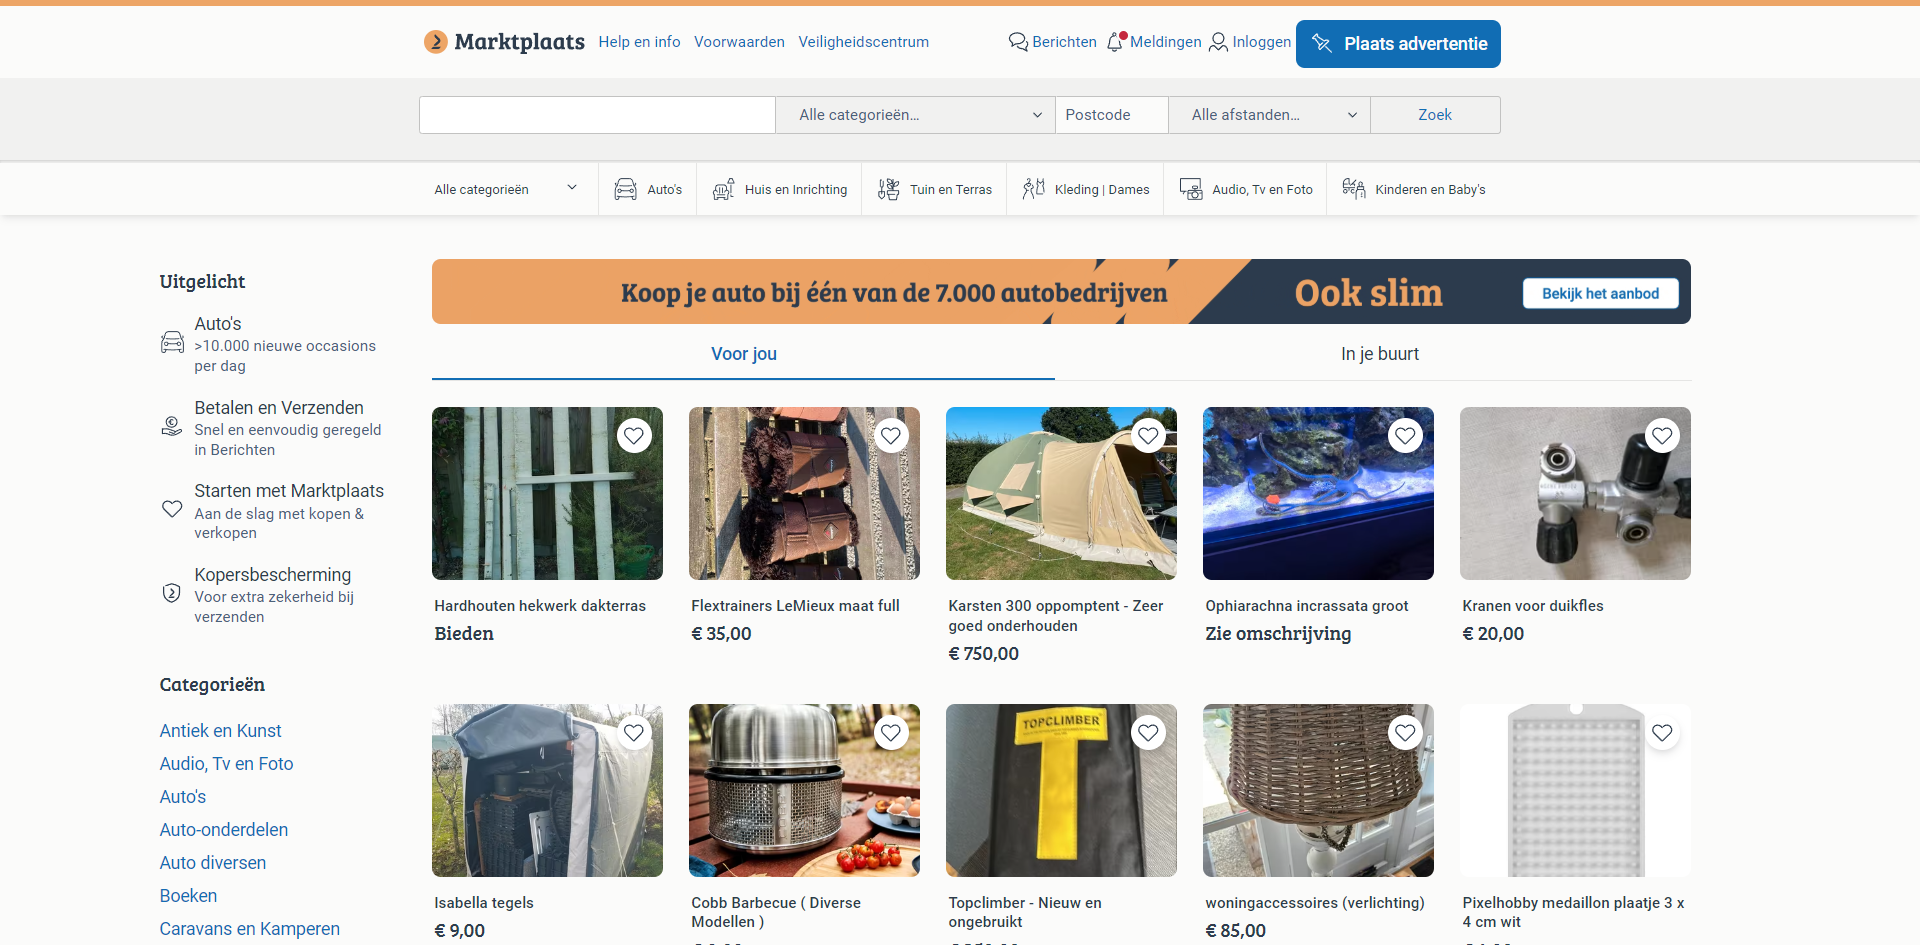Open Auto's category car icon
This screenshot has height=945, width=1920.
point(625,190)
